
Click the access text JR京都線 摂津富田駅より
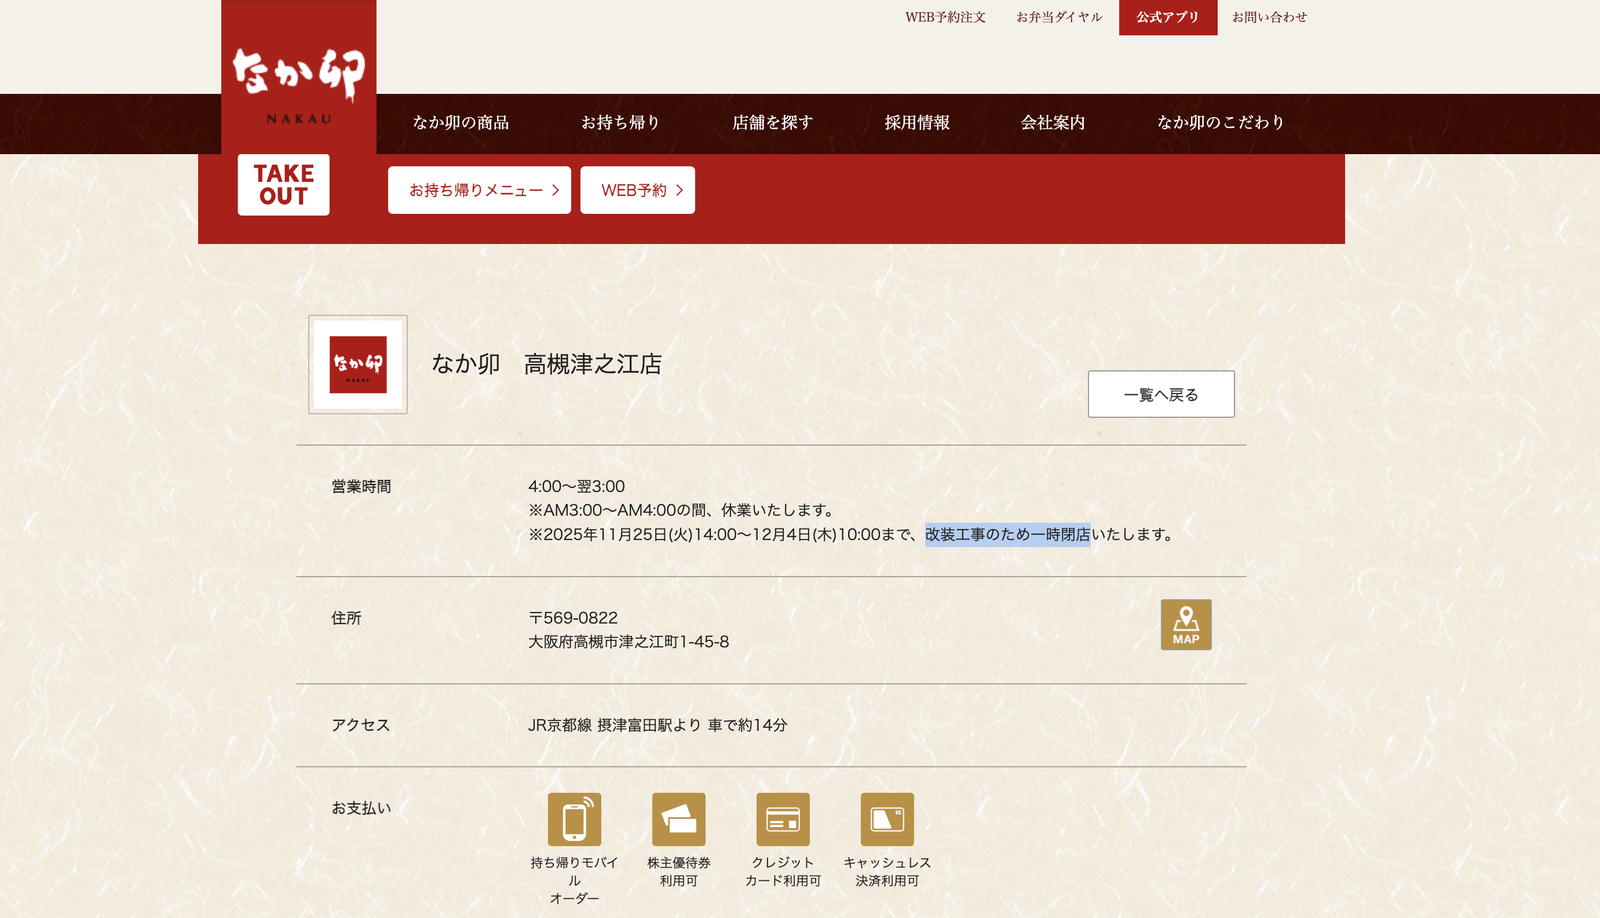point(615,725)
